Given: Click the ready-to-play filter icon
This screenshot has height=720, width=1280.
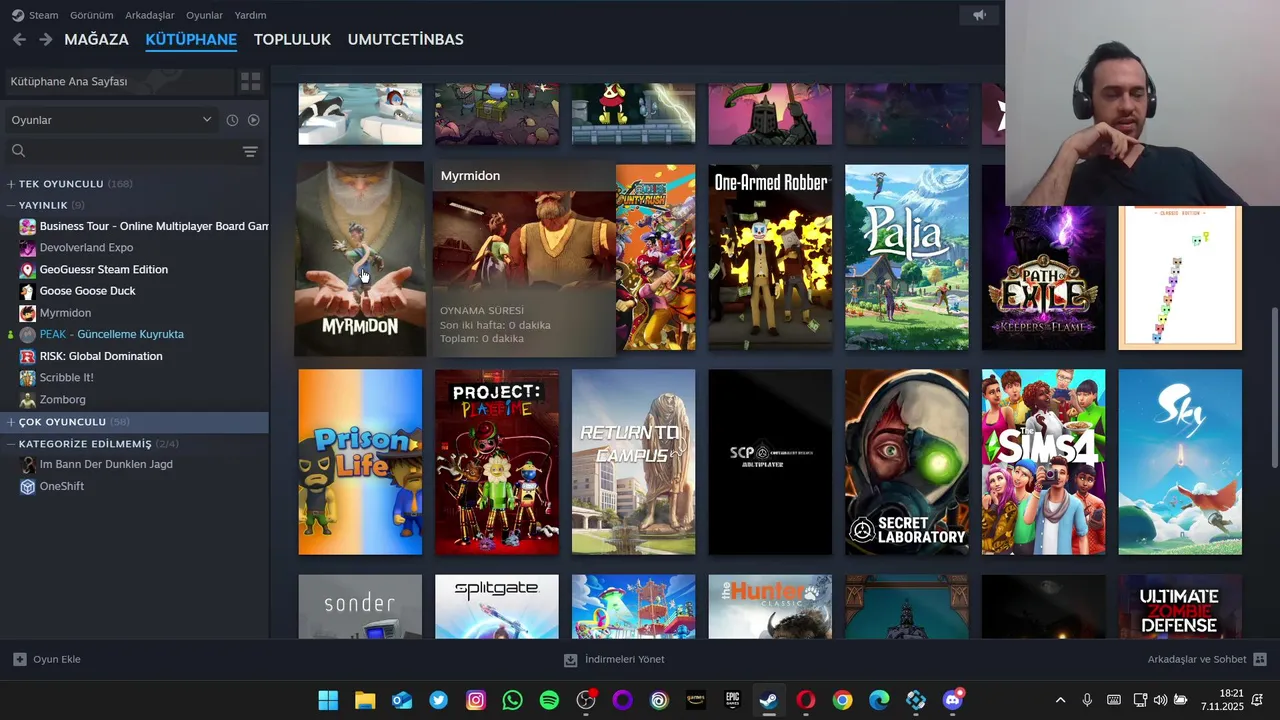Looking at the screenshot, I should point(254,120).
